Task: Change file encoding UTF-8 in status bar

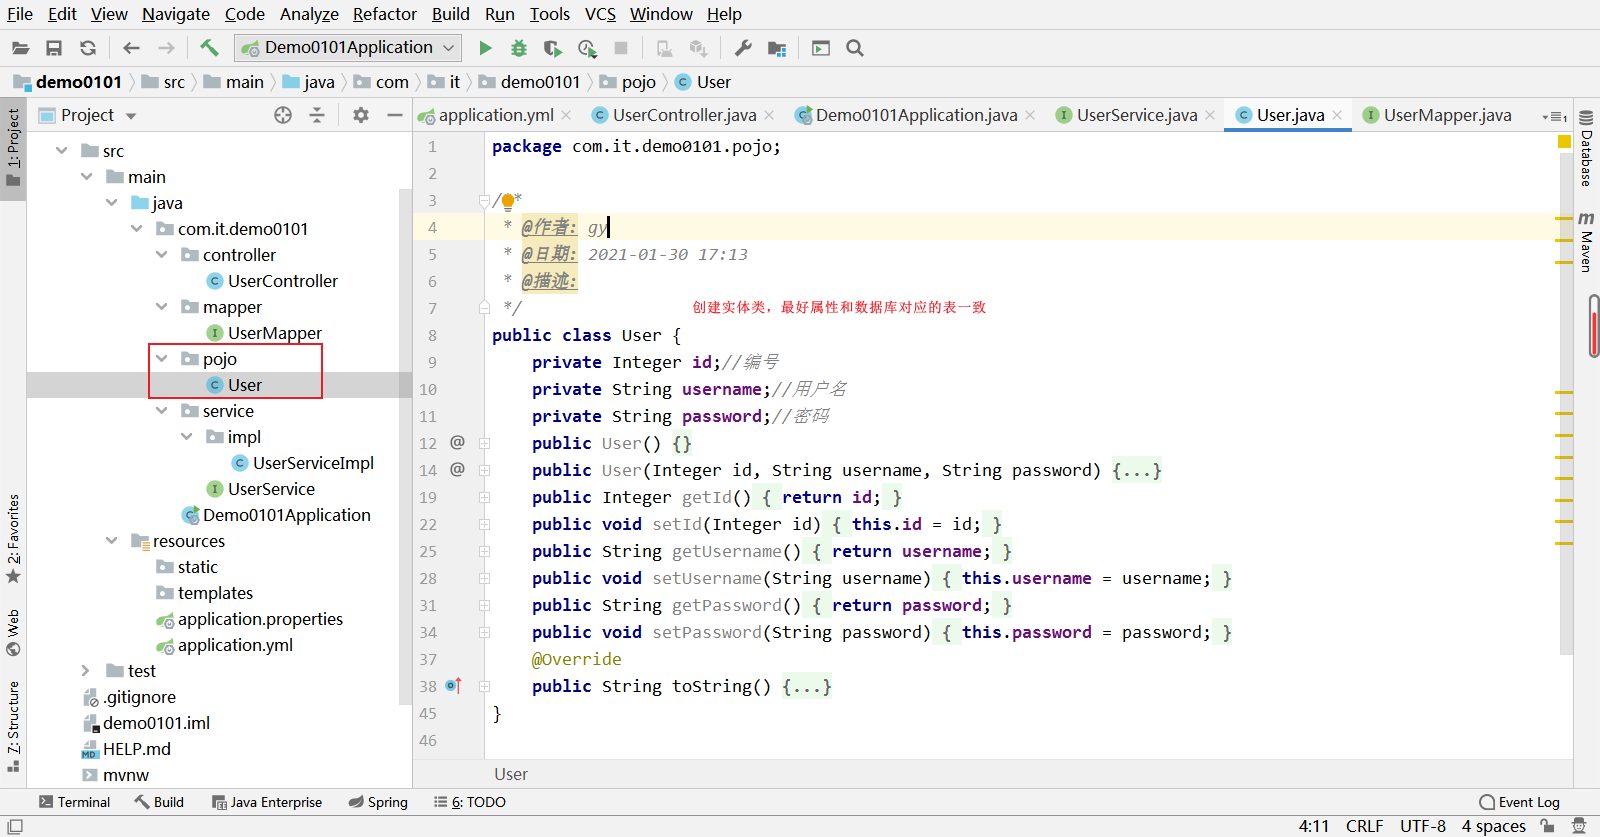Action: 1423,826
